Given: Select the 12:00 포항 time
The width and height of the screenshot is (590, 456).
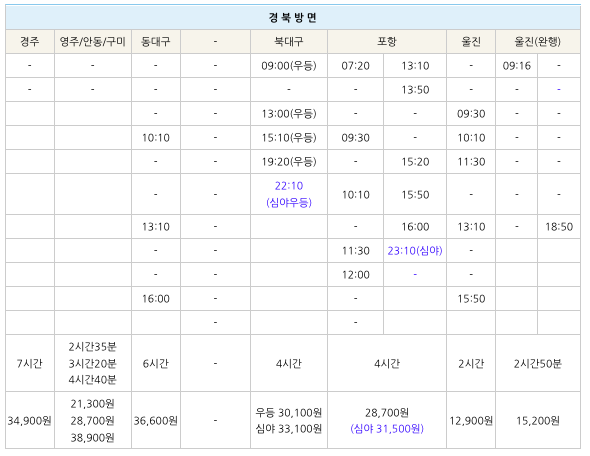Looking at the screenshot, I should (x=355, y=275).
